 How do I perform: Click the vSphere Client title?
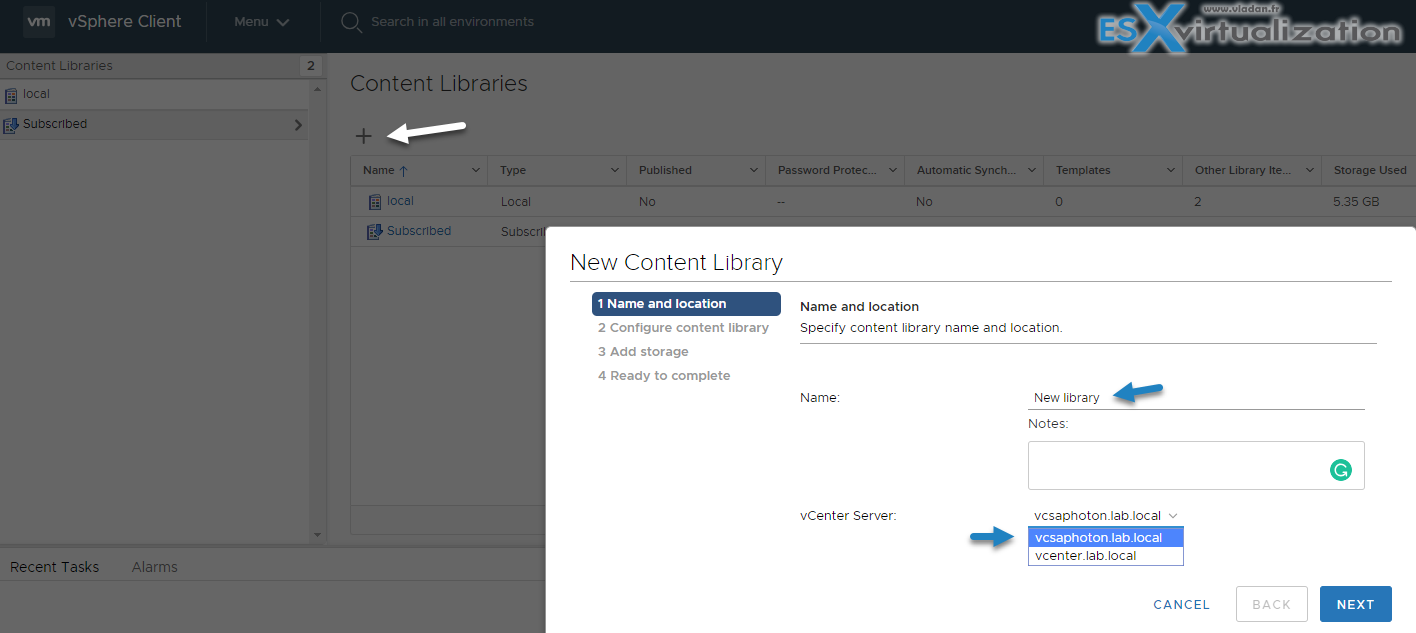pyautogui.click(x=125, y=21)
